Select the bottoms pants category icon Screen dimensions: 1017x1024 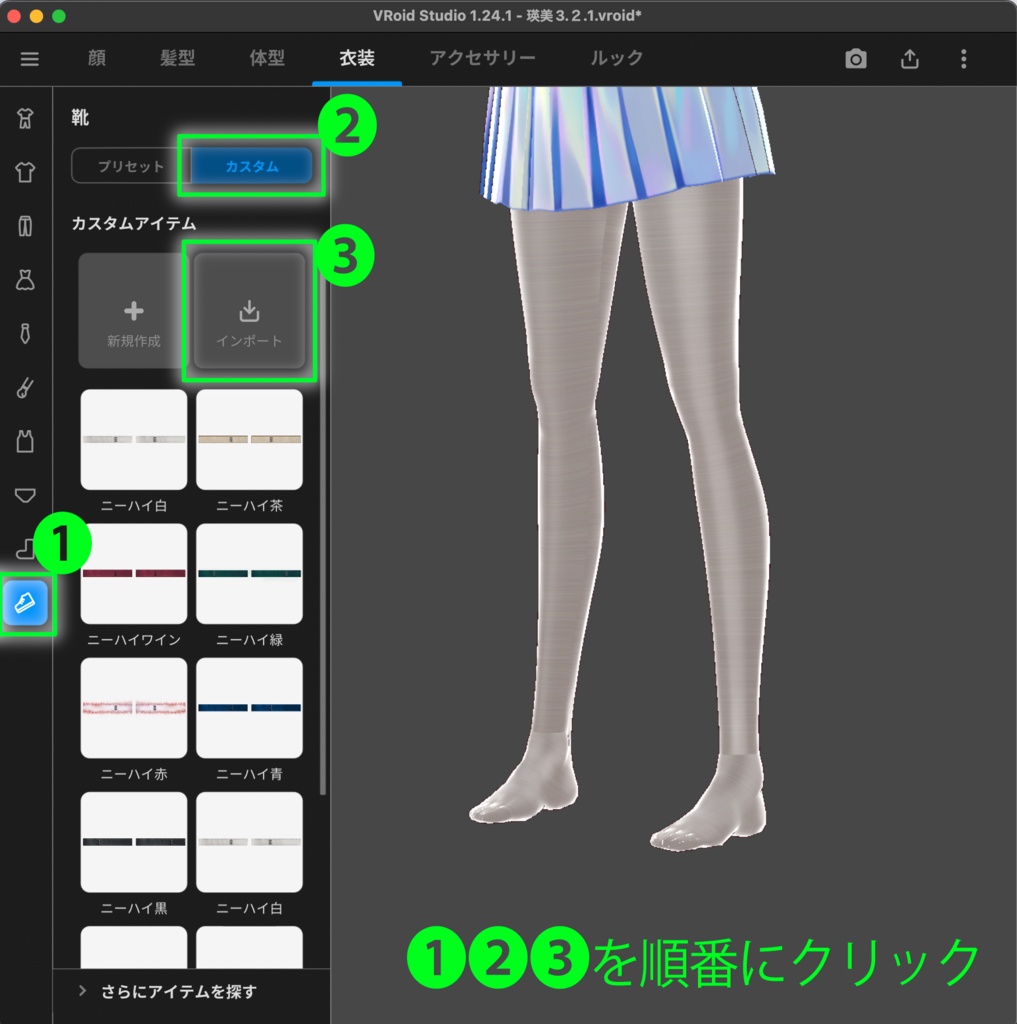(25, 226)
